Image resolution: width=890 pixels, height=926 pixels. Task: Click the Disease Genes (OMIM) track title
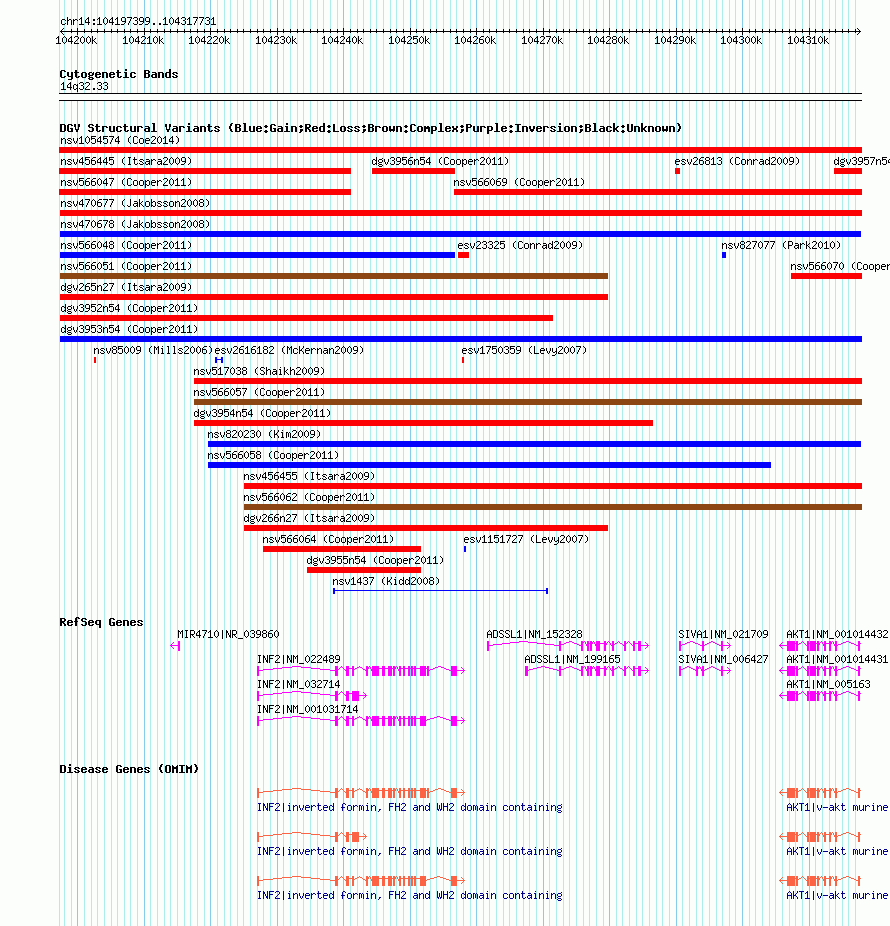(129, 770)
